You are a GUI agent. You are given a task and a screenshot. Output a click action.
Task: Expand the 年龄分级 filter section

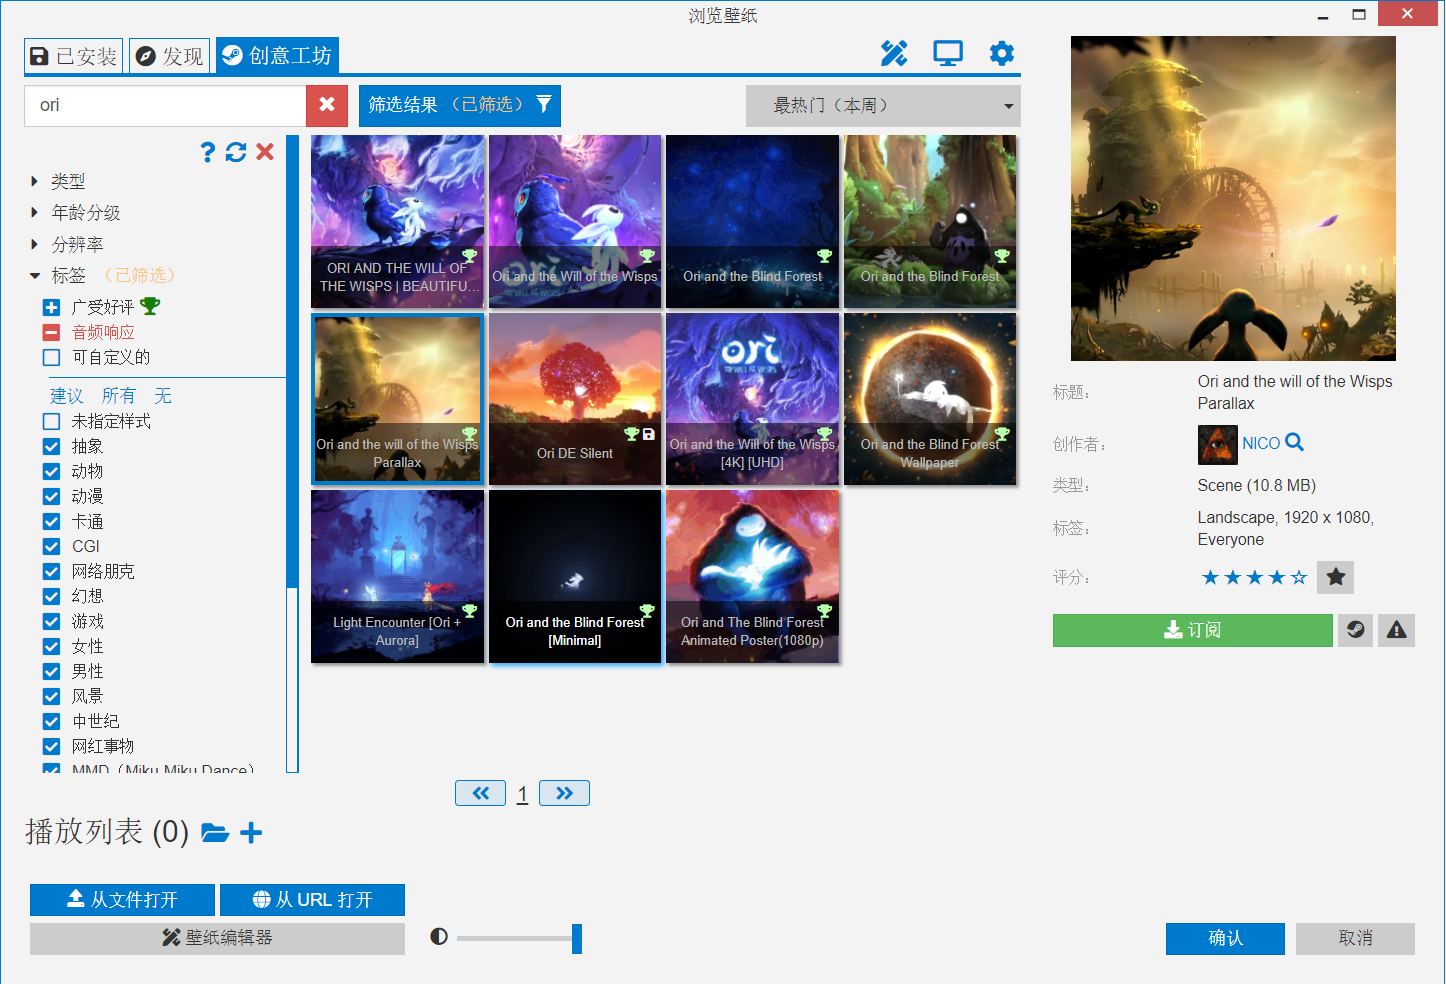[x=35, y=213]
